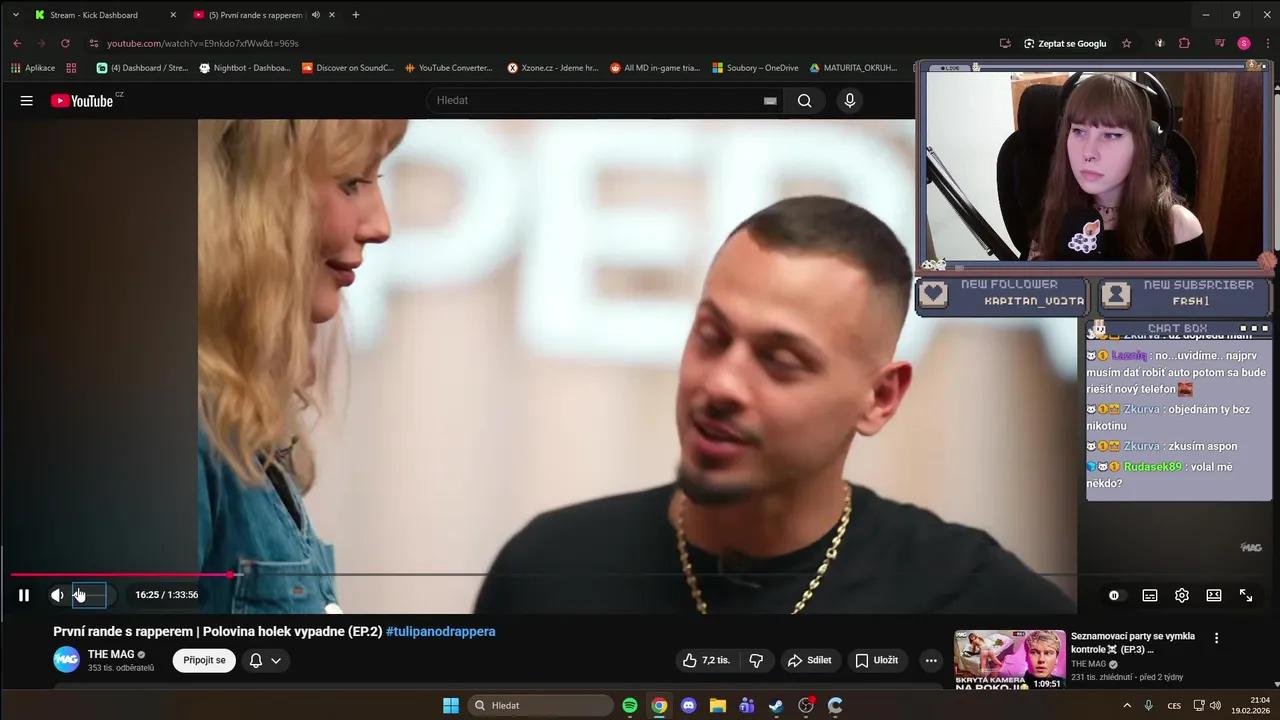
Task: Switch to Stream - Kick Dashboard tab
Action: click(104, 15)
